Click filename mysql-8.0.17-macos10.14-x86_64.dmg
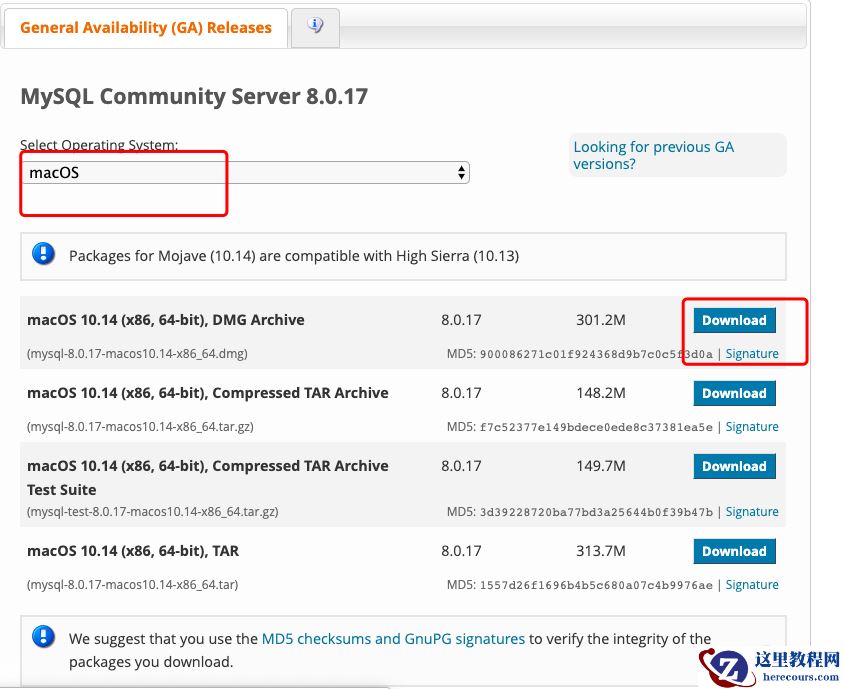The height and width of the screenshot is (689, 845). coord(137,354)
